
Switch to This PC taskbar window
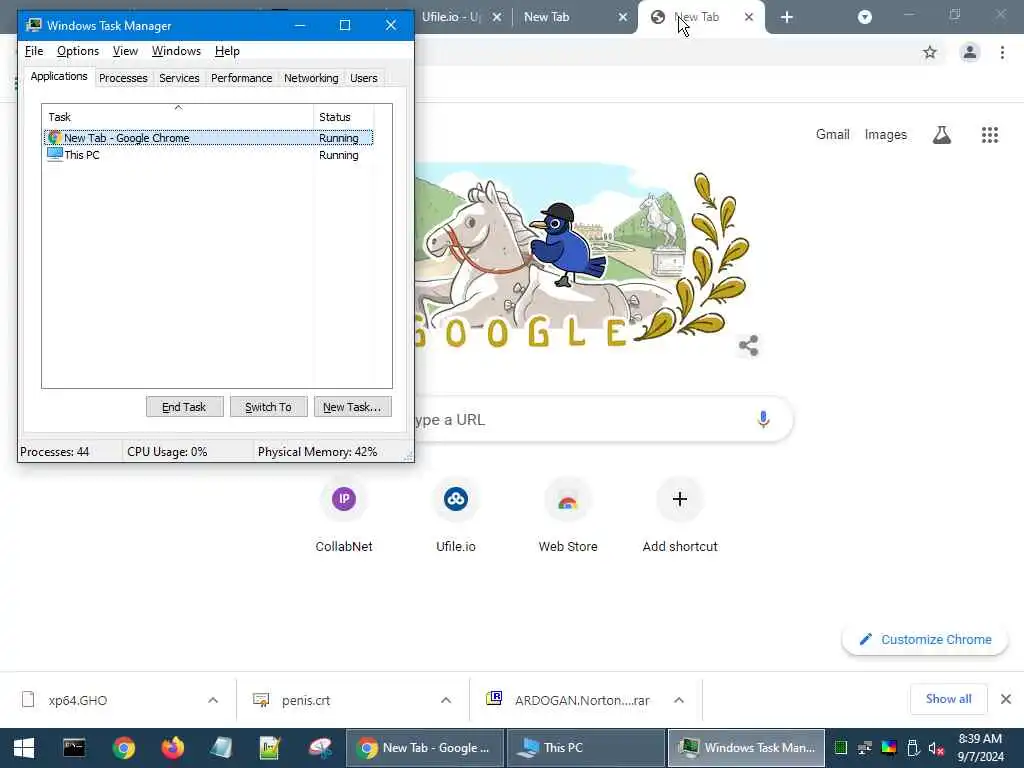click(585, 748)
